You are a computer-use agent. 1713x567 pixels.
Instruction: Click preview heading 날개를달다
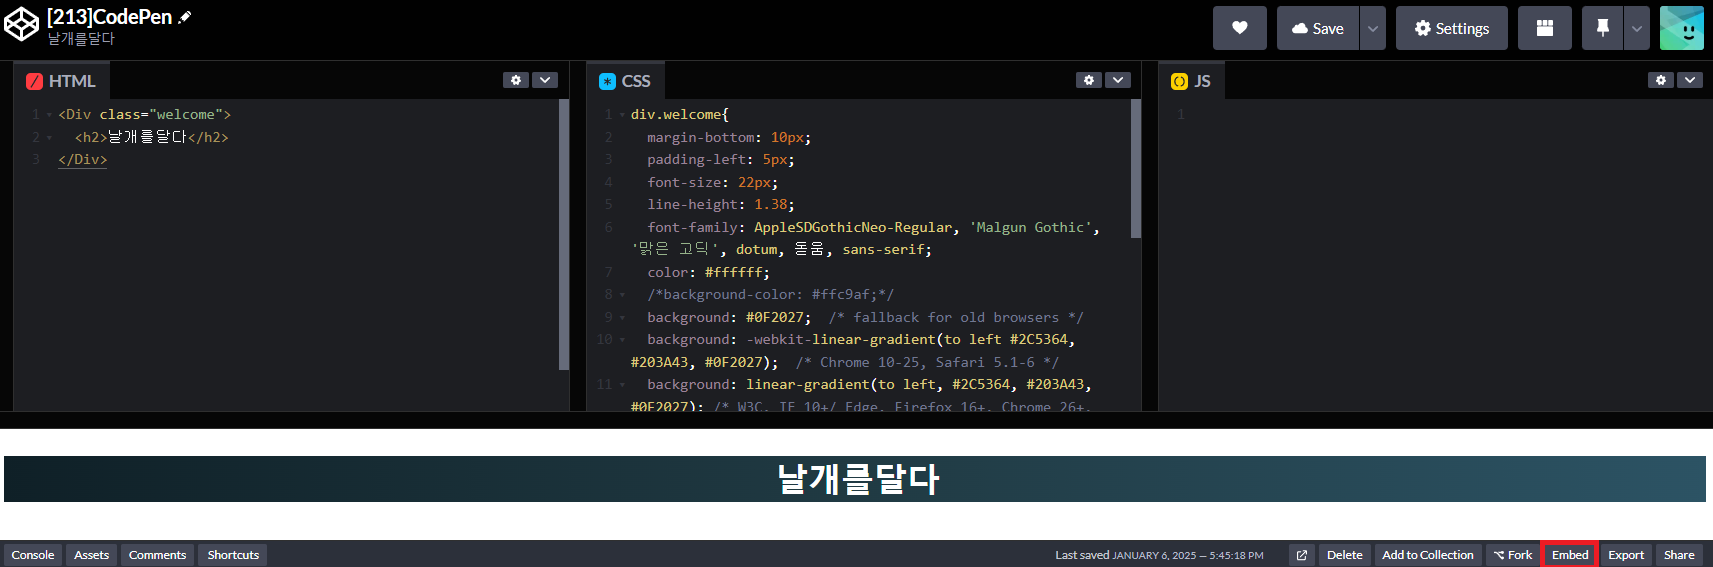click(858, 479)
